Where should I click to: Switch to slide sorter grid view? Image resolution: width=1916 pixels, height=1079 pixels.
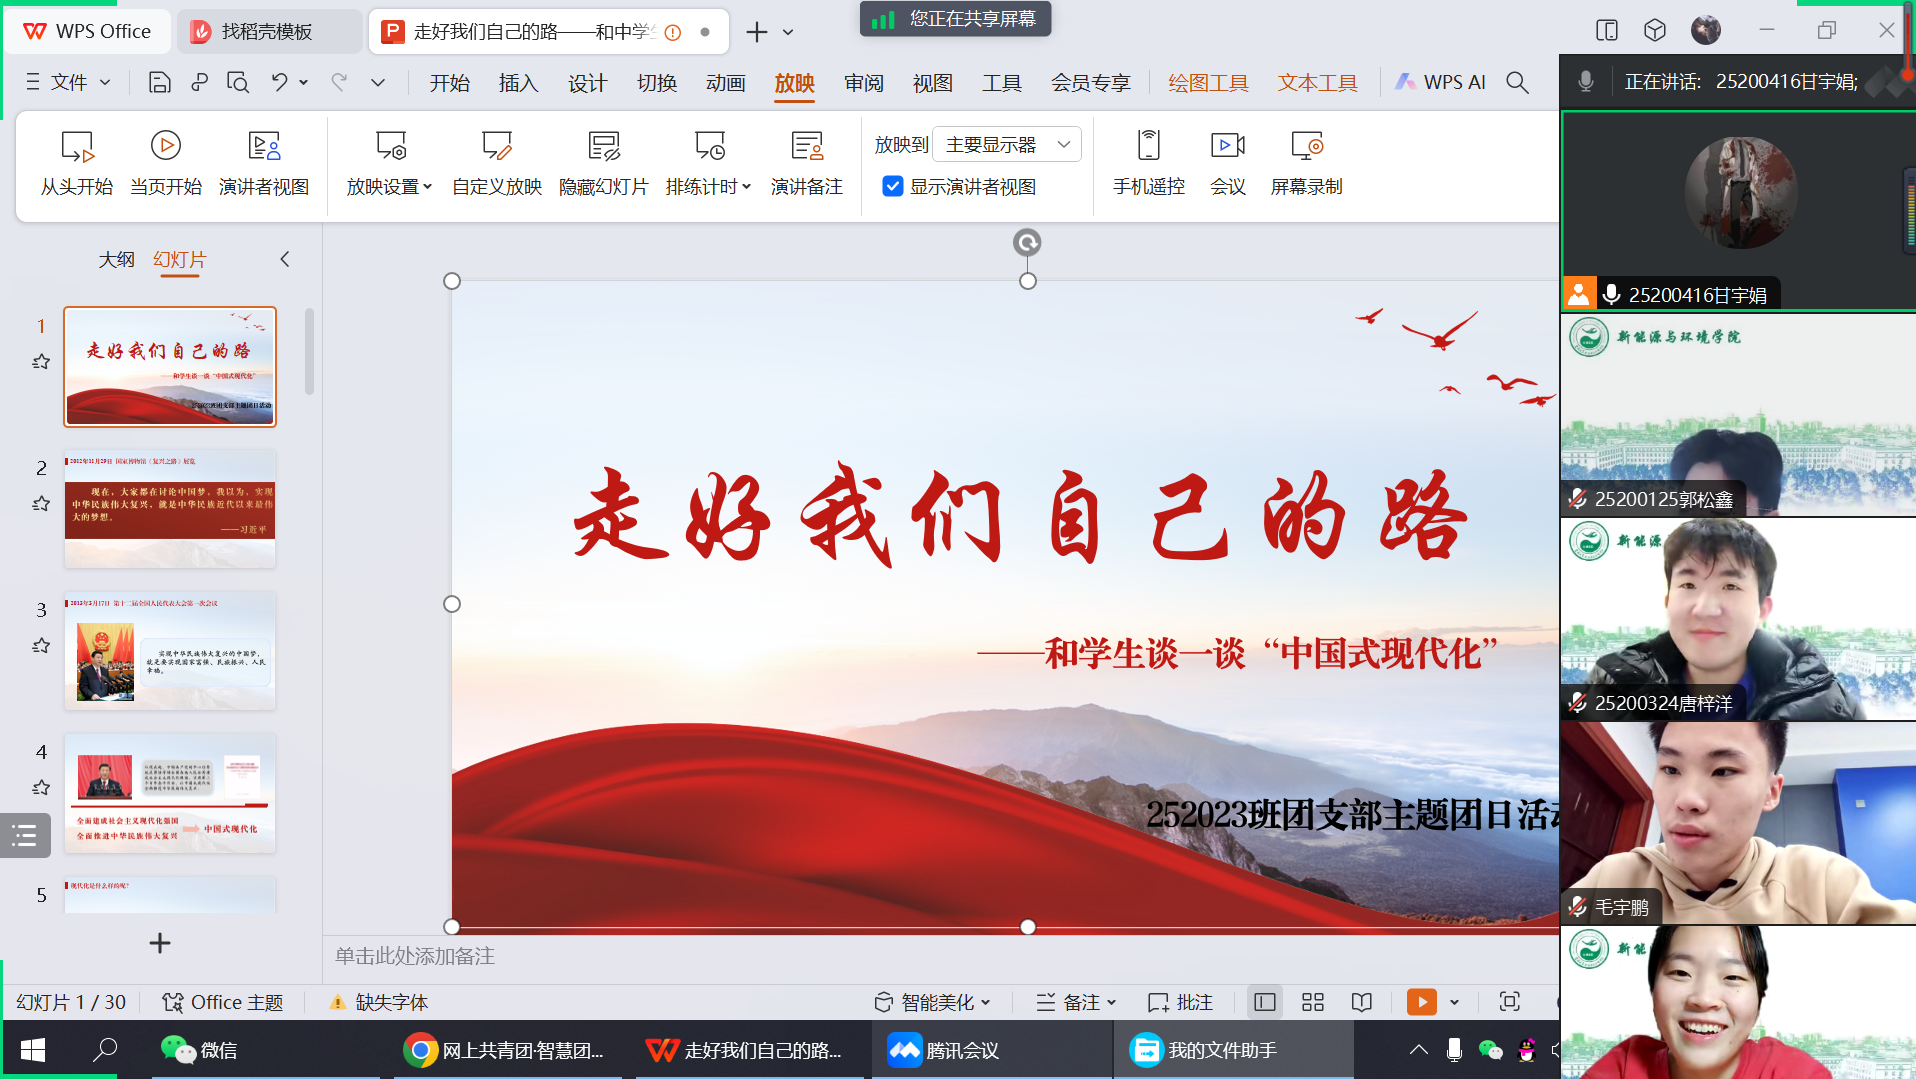click(x=1313, y=1002)
